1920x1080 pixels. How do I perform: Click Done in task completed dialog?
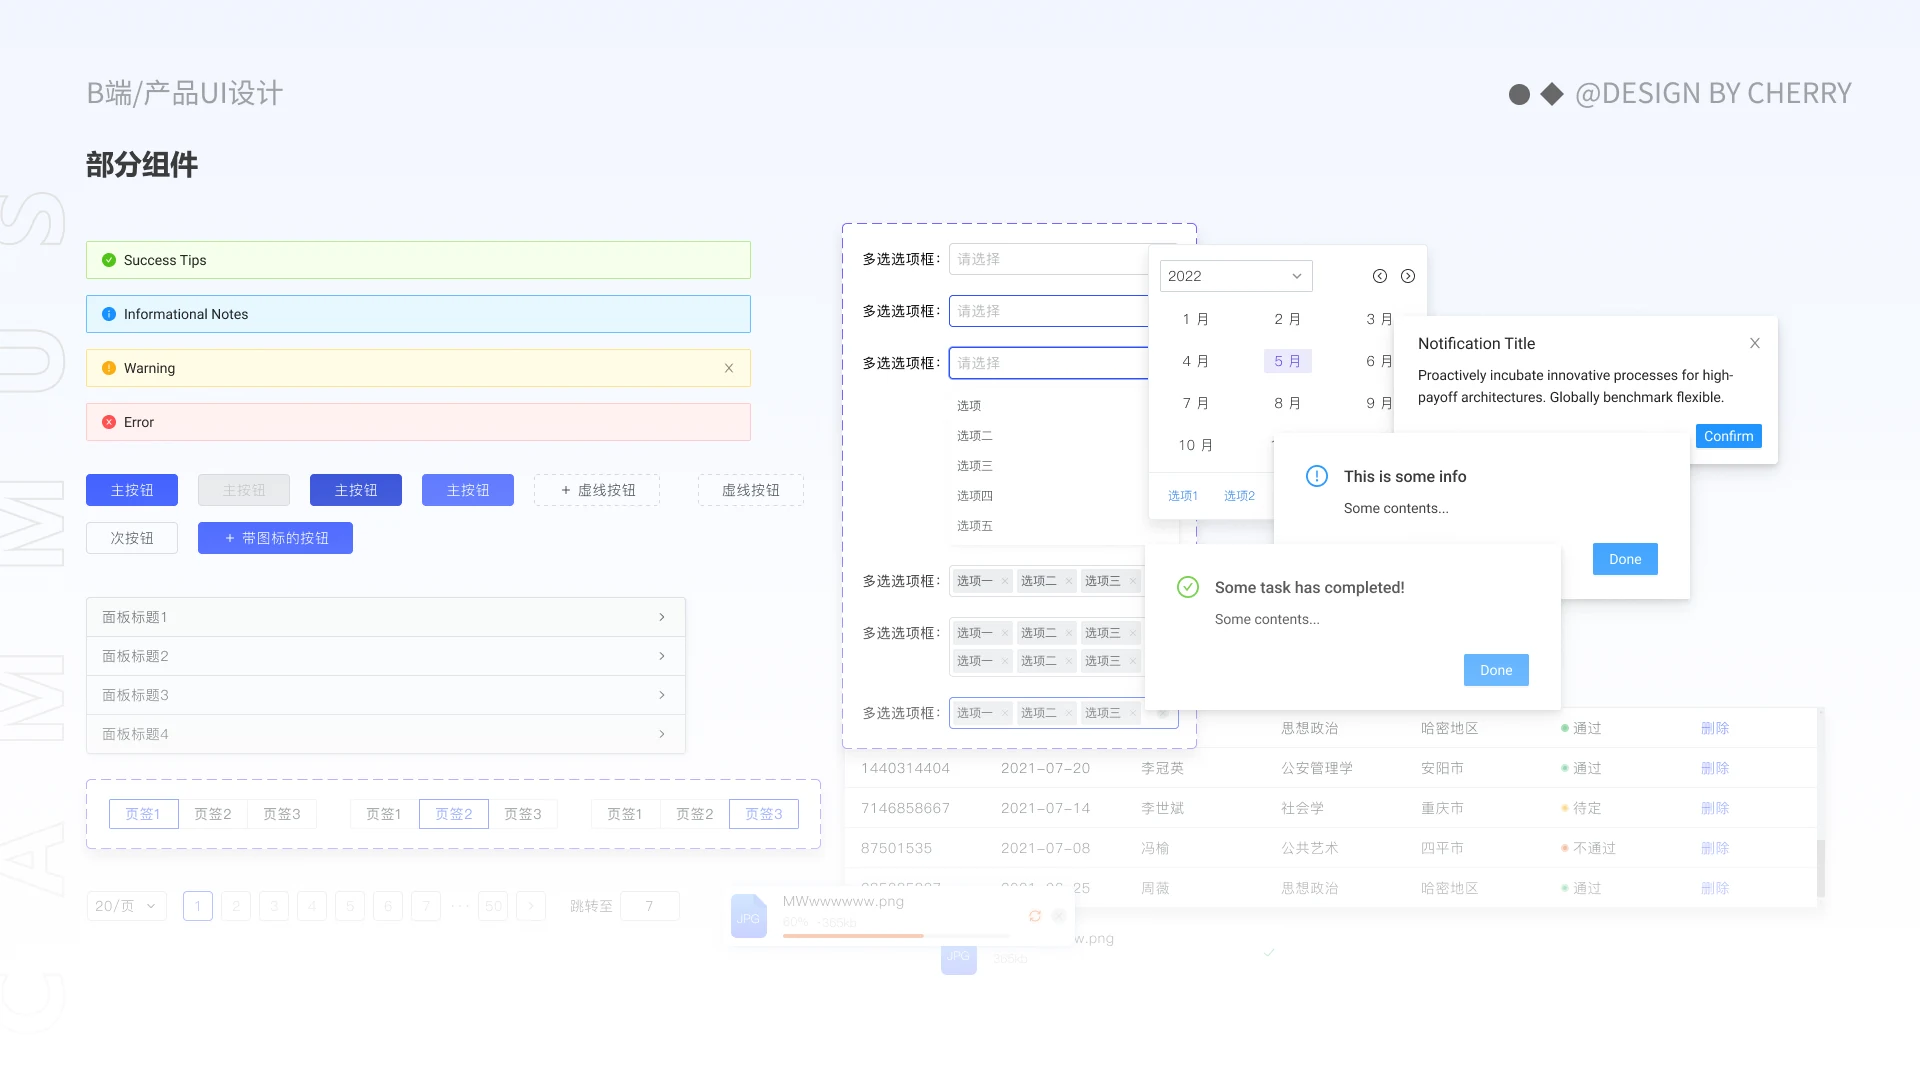1496,670
